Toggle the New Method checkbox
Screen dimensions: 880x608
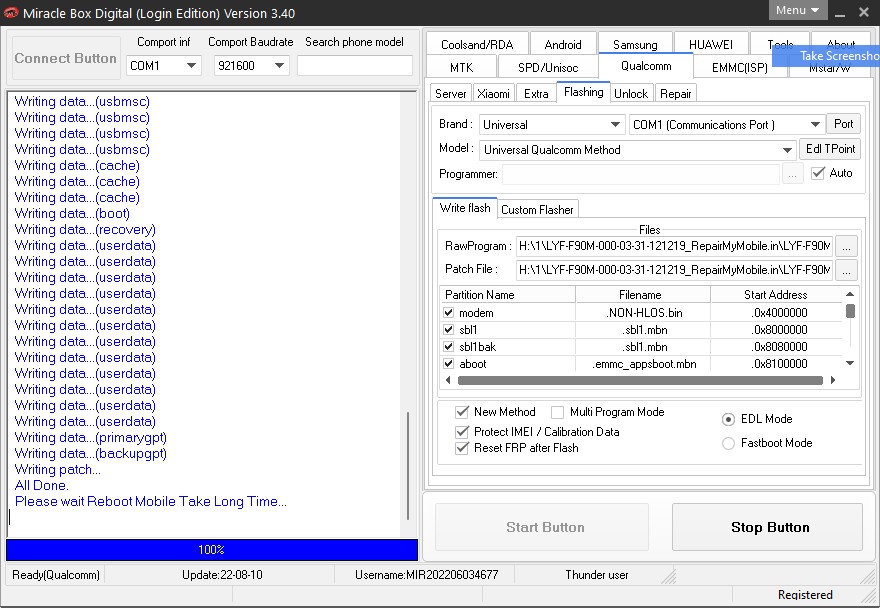click(462, 412)
